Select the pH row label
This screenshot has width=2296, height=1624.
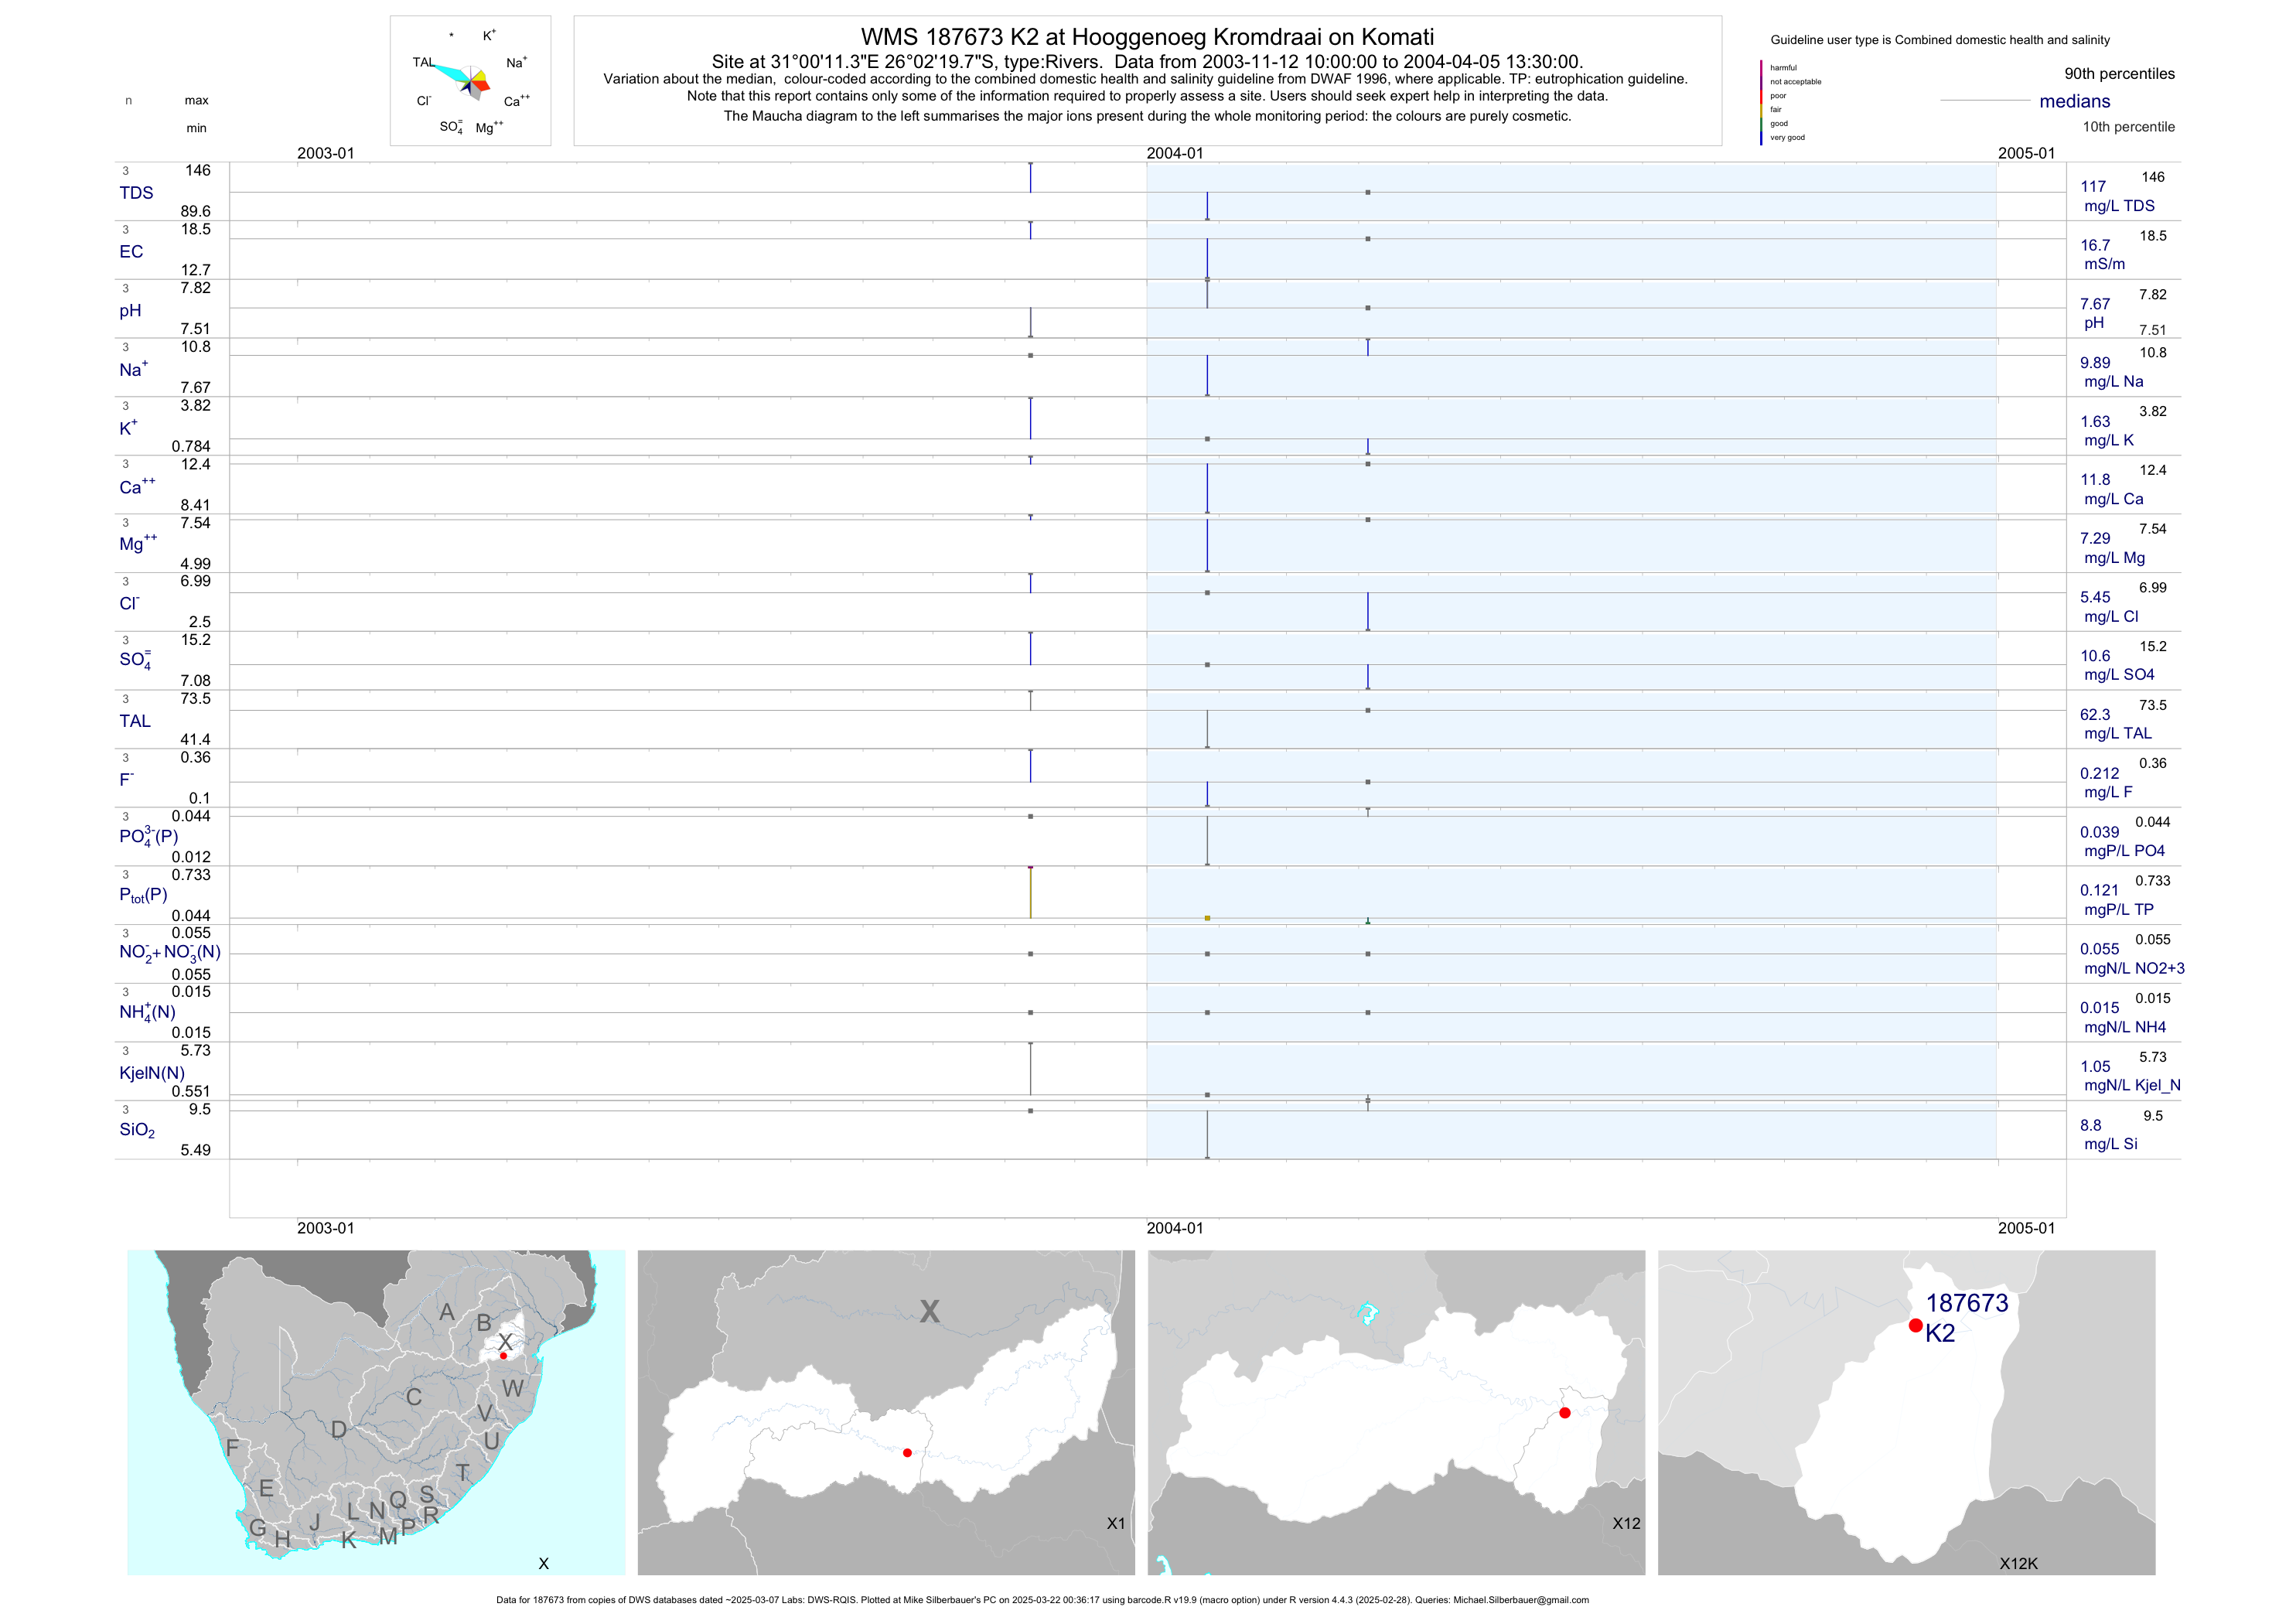tap(130, 311)
